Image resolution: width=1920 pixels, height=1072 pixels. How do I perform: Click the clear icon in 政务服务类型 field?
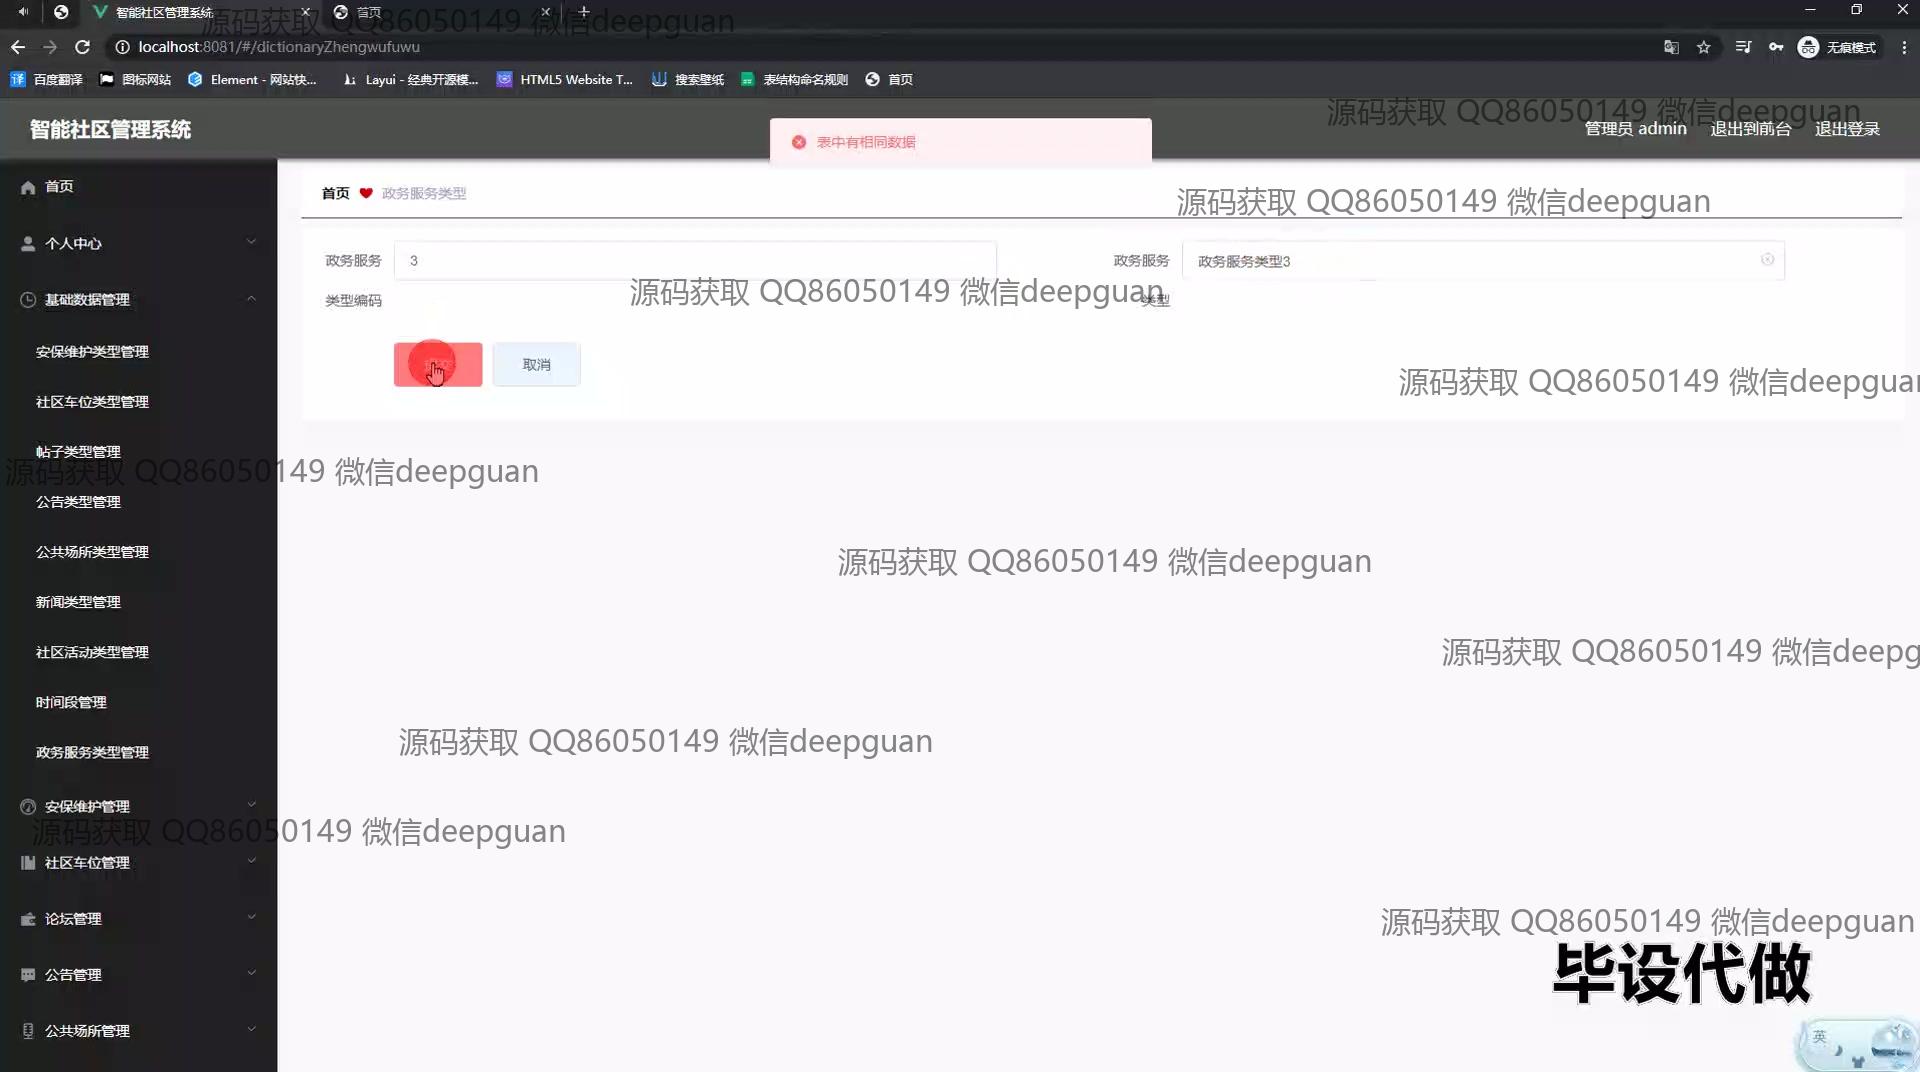tap(1767, 260)
